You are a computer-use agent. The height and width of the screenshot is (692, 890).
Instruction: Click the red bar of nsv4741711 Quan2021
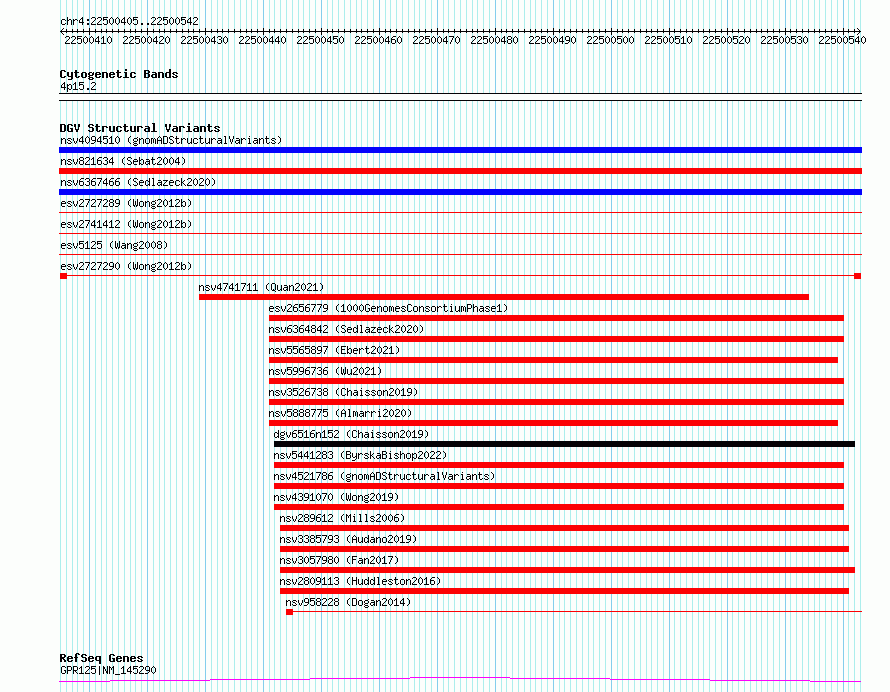coord(504,297)
